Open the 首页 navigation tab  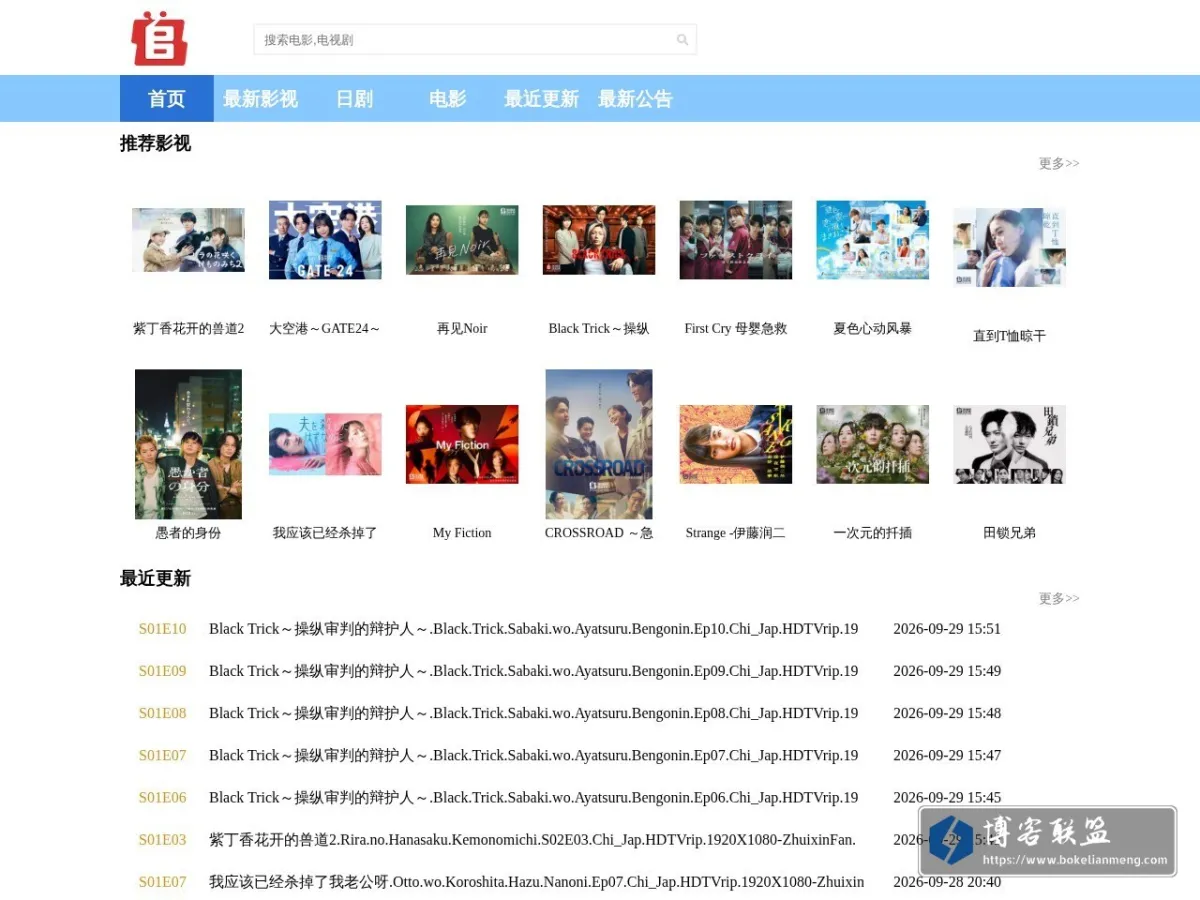pos(167,99)
